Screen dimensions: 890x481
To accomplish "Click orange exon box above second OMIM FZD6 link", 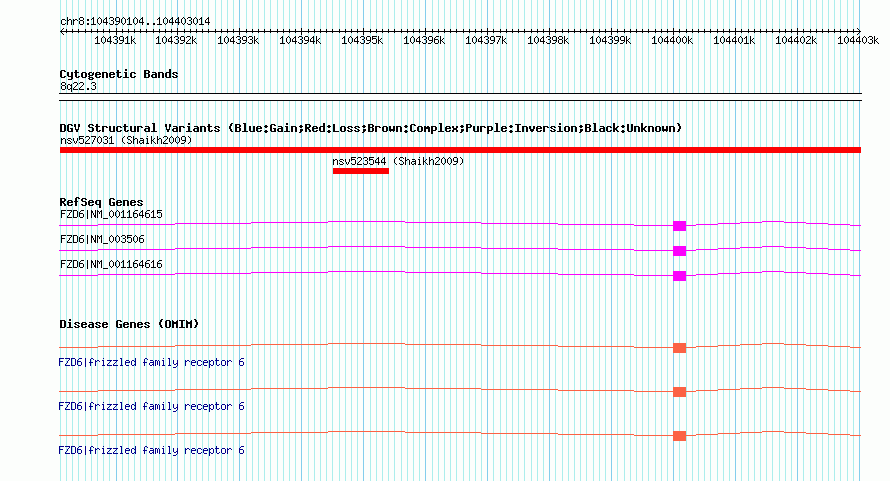I will pyautogui.click(x=679, y=392).
